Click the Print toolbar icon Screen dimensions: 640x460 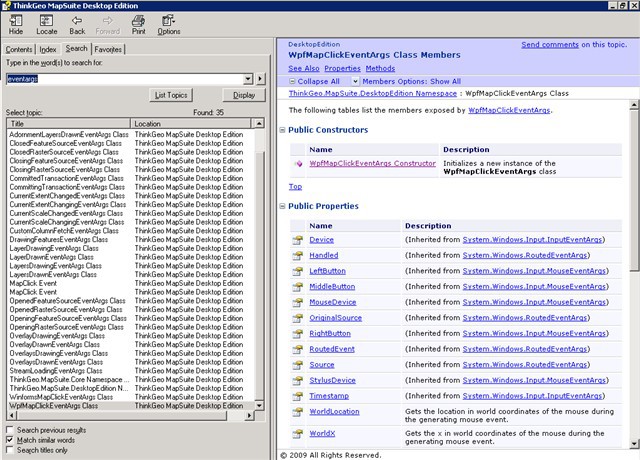click(138, 20)
